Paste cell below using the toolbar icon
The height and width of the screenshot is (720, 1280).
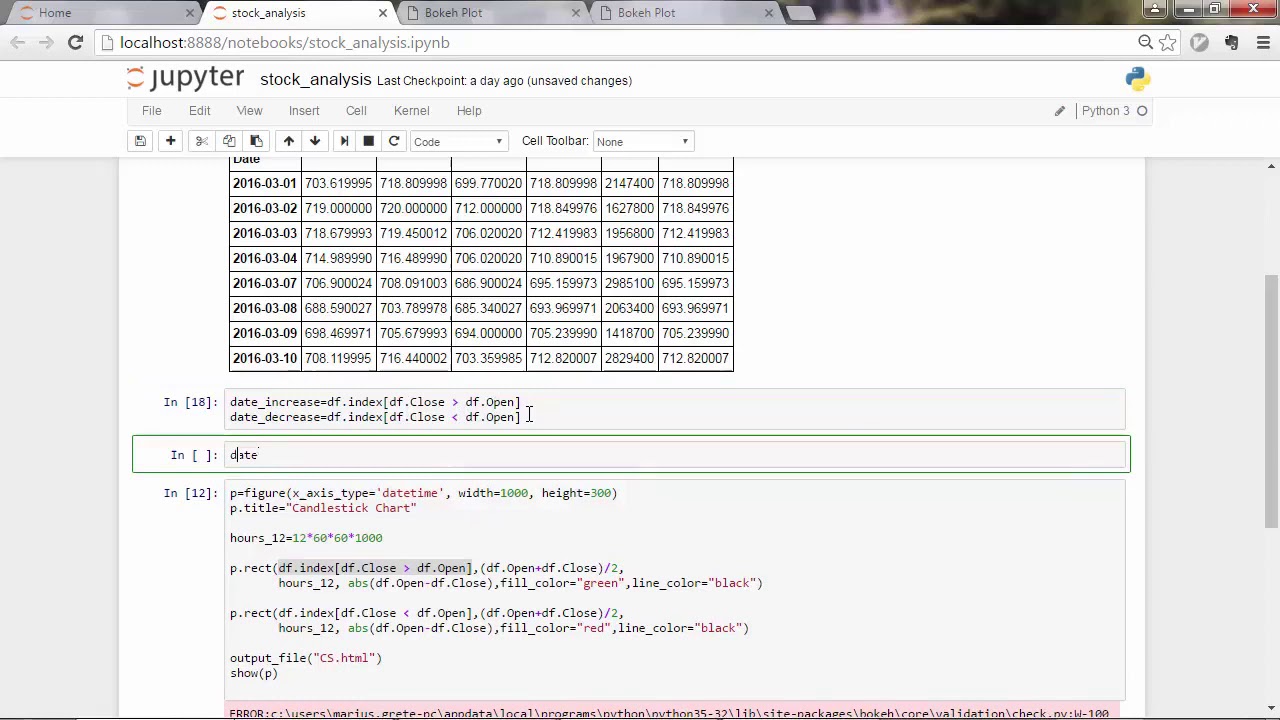(x=256, y=141)
